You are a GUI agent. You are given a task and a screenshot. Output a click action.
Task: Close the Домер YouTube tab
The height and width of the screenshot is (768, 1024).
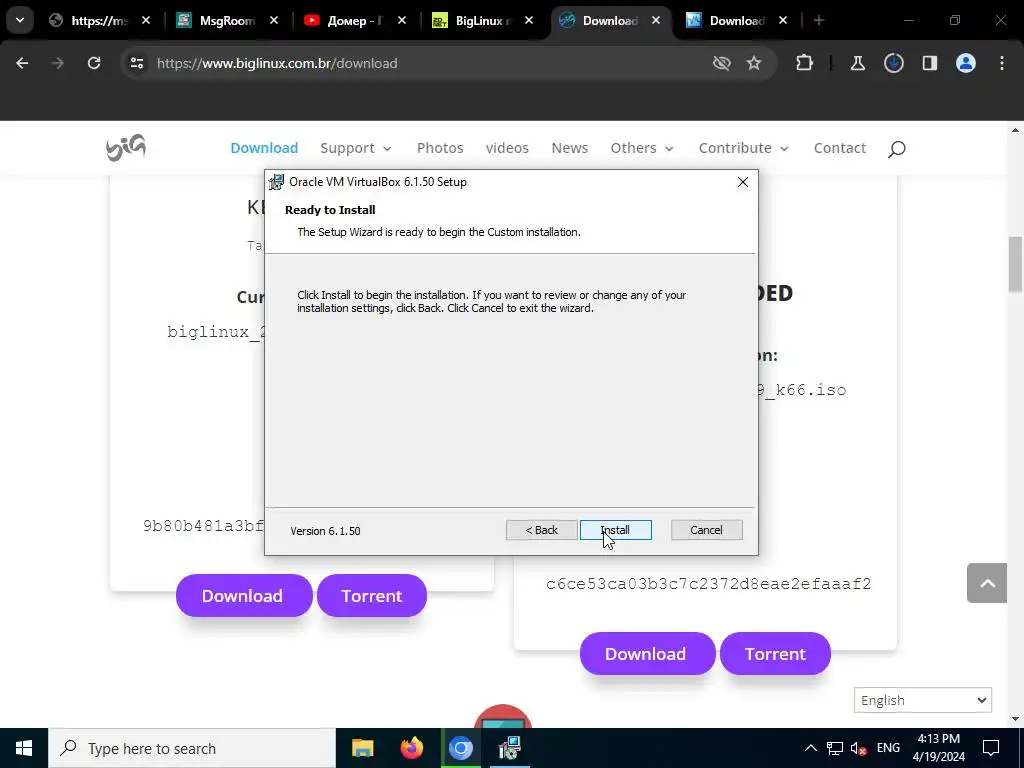402,20
